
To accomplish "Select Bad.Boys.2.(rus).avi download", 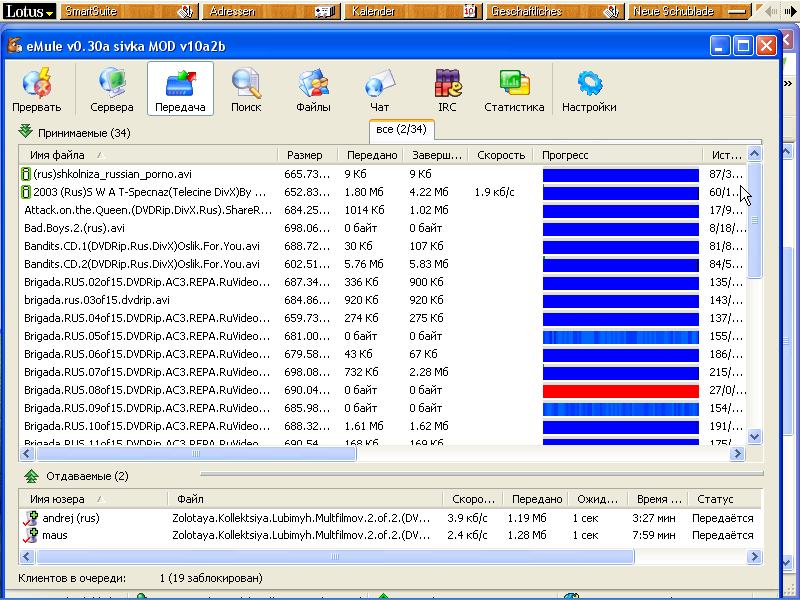I will tap(383, 228).
